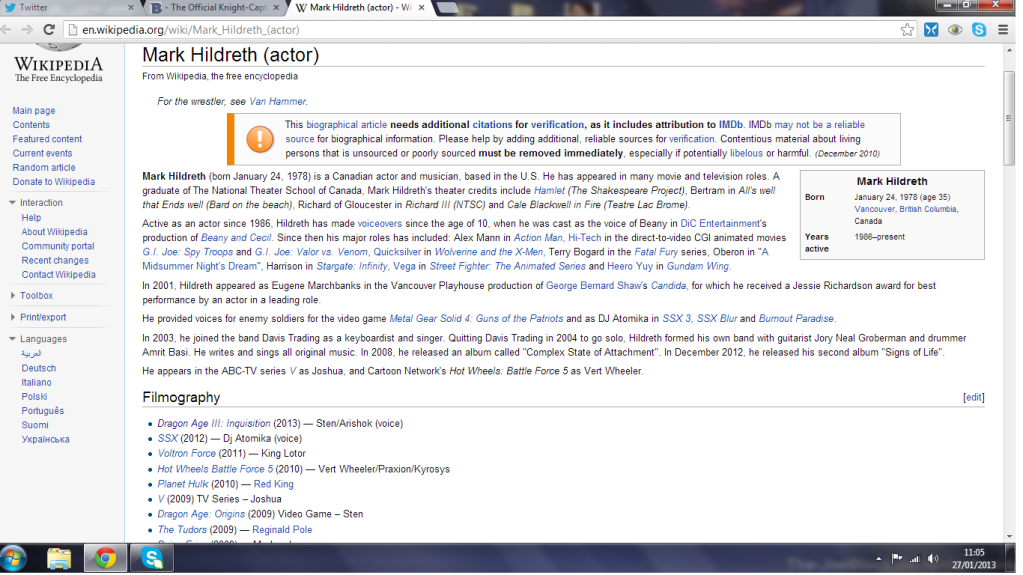Screen dimensions: 1023x575
Task: Expand the Print/export sidebar section
Action: tap(42, 317)
